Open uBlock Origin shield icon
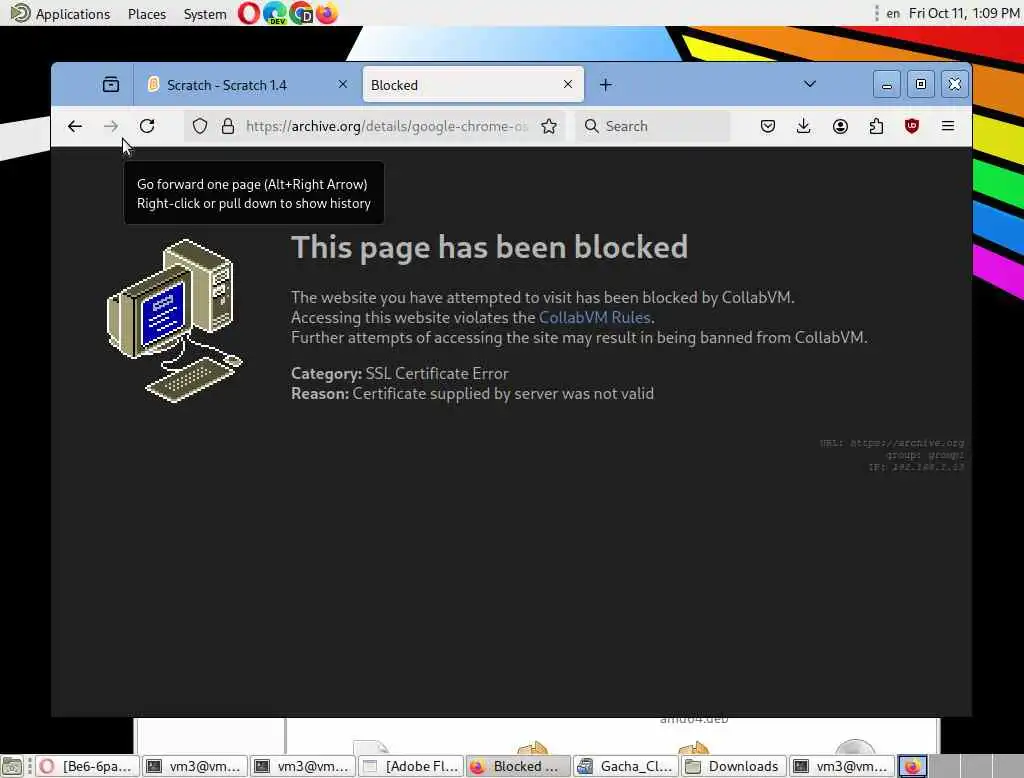The height and width of the screenshot is (778, 1024). click(912, 126)
